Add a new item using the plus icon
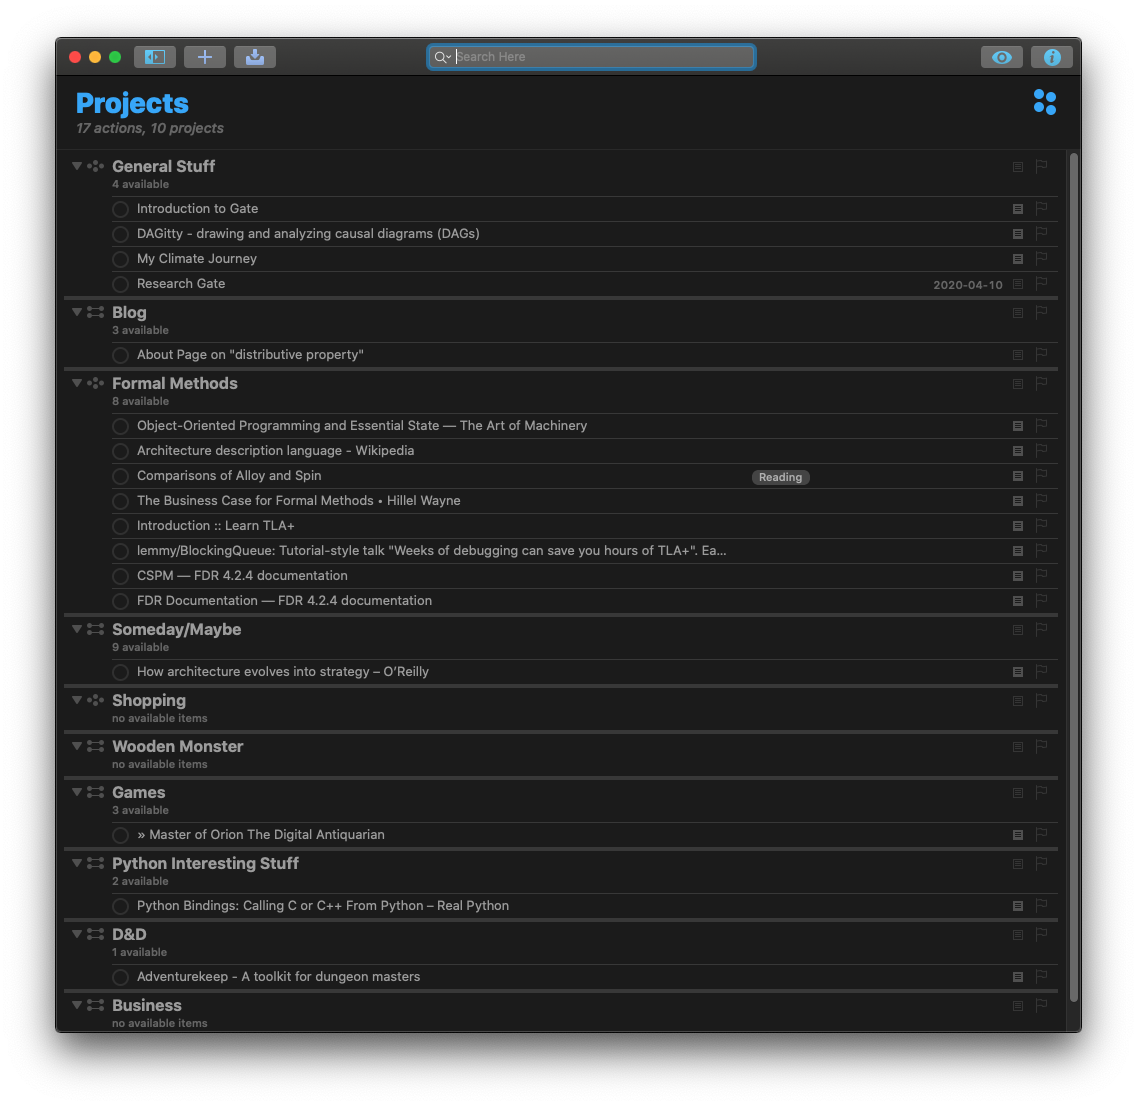 point(204,57)
